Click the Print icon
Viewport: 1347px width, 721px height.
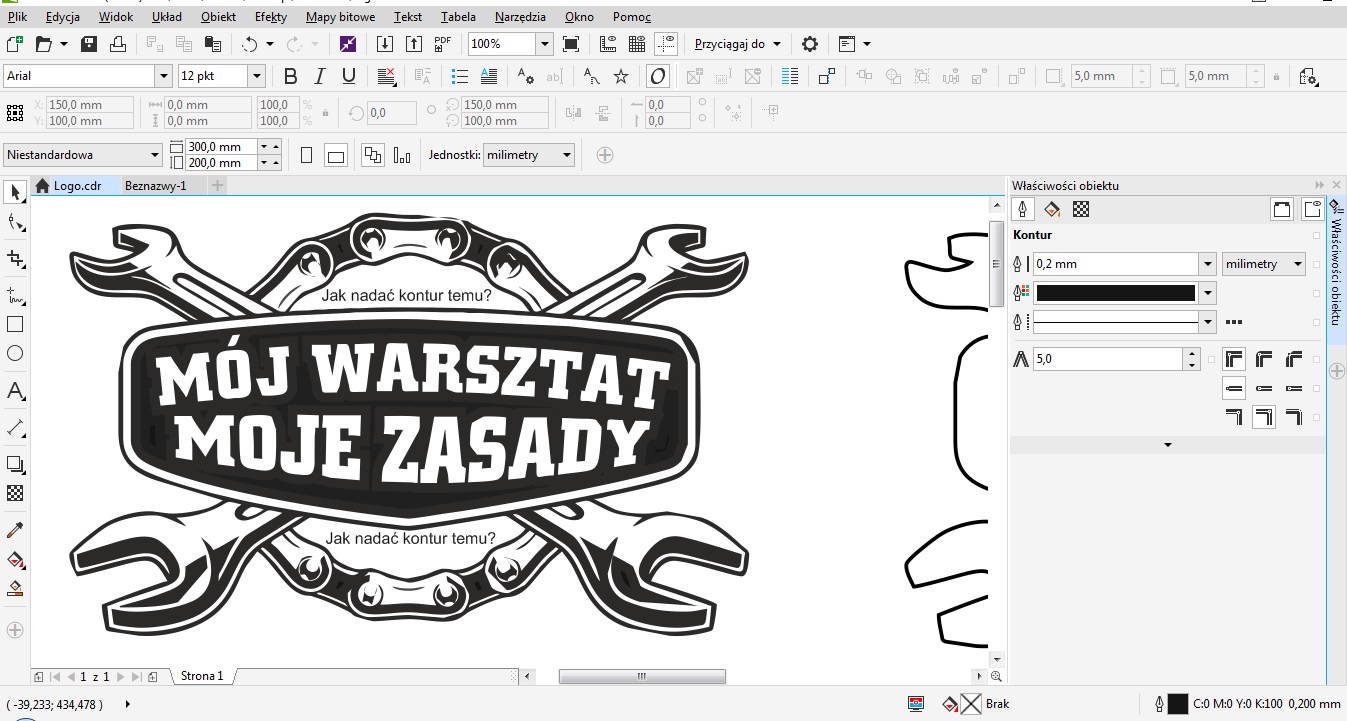118,44
